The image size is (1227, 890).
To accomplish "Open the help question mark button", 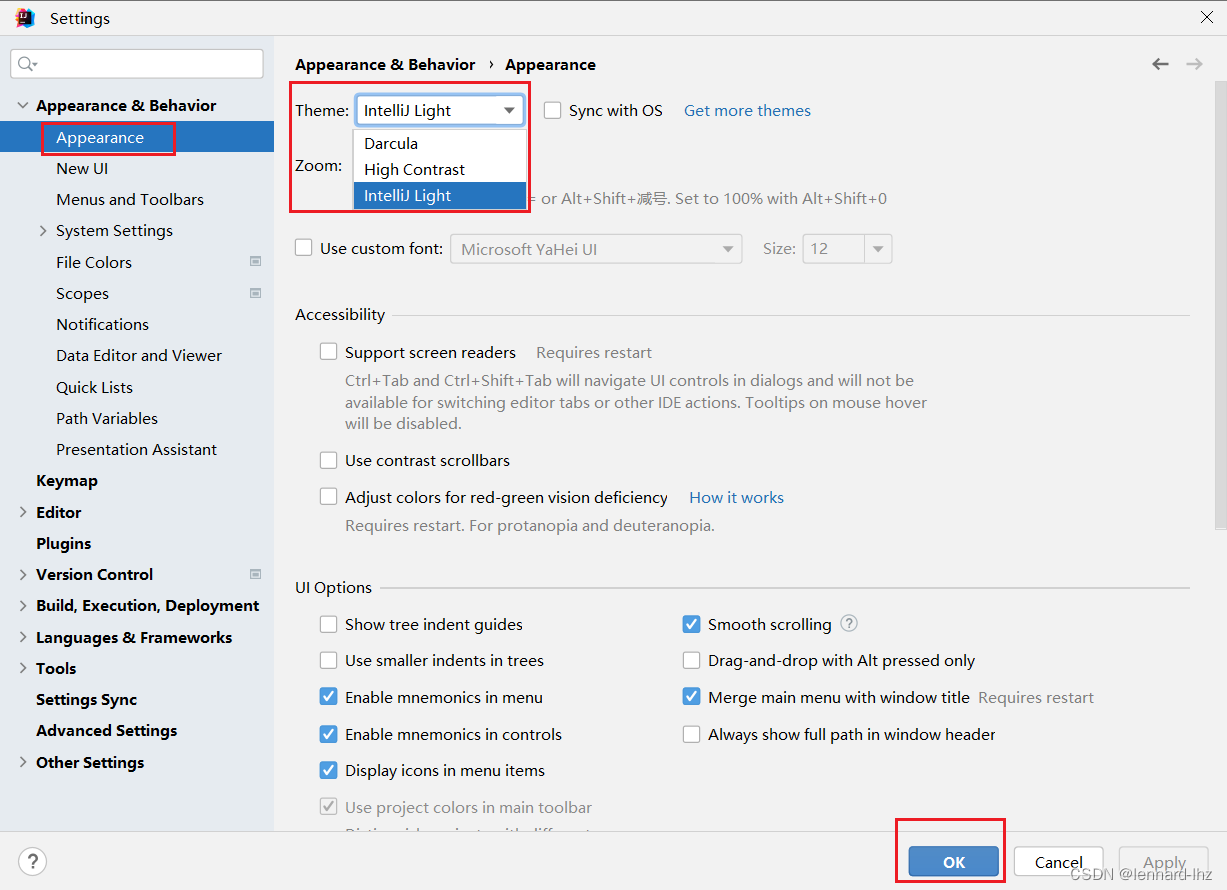I will [x=32, y=861].
